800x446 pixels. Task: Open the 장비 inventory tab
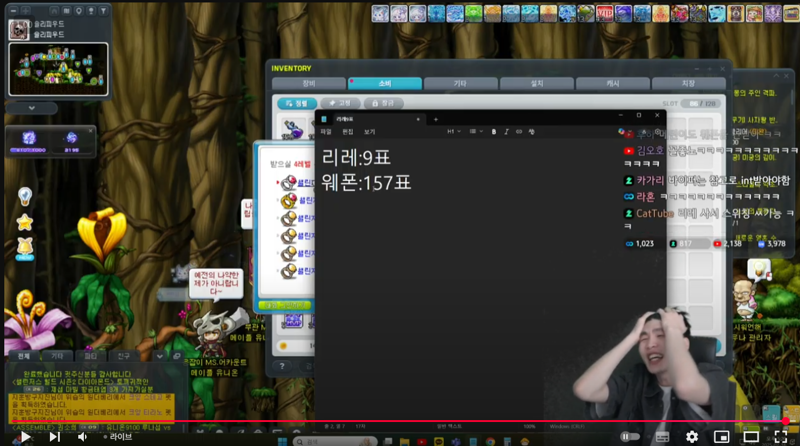pos(309,83)
